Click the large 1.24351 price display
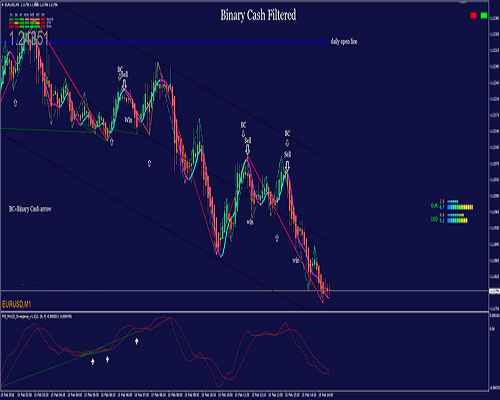Viewport: 500px width, 400px height. point(29,39)
